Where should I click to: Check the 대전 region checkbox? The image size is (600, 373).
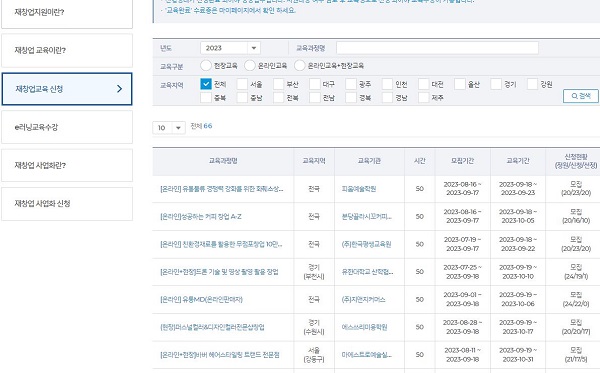click(424, 84)
